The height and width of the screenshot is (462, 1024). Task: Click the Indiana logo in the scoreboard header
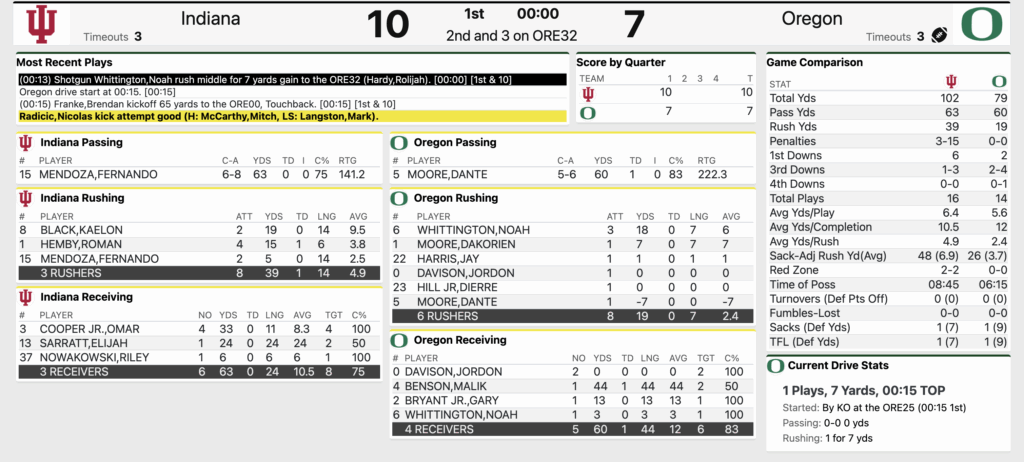point(41,25)
